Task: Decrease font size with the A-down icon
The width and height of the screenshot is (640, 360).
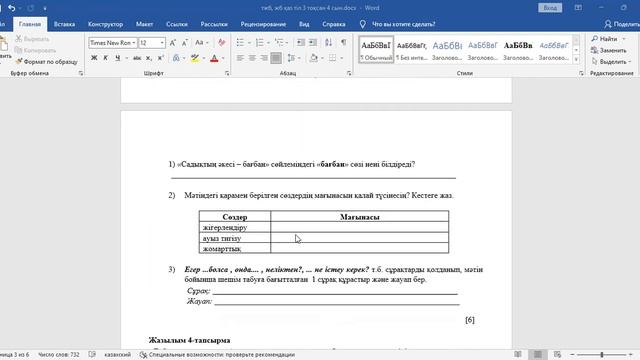Action: pos(185,43)
